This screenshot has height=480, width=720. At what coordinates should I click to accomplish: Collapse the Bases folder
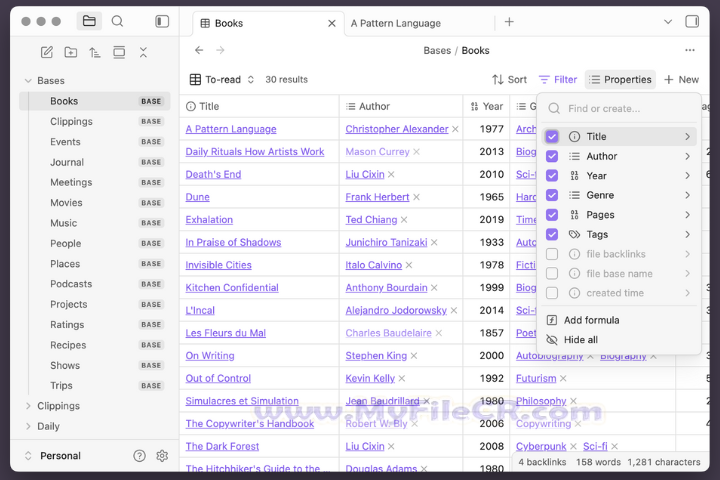[28, 81]
